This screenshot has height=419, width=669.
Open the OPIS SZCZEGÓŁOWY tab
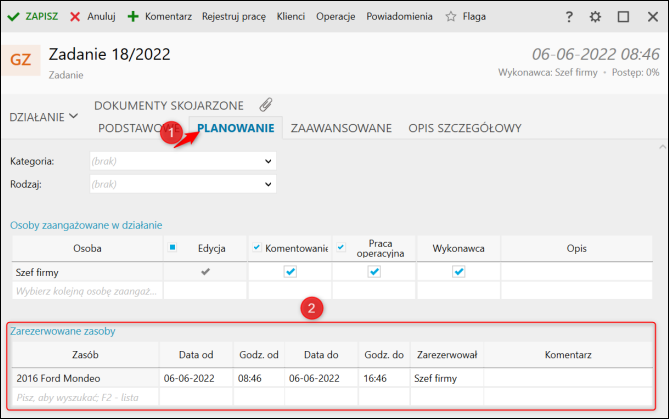pos(465,128)
